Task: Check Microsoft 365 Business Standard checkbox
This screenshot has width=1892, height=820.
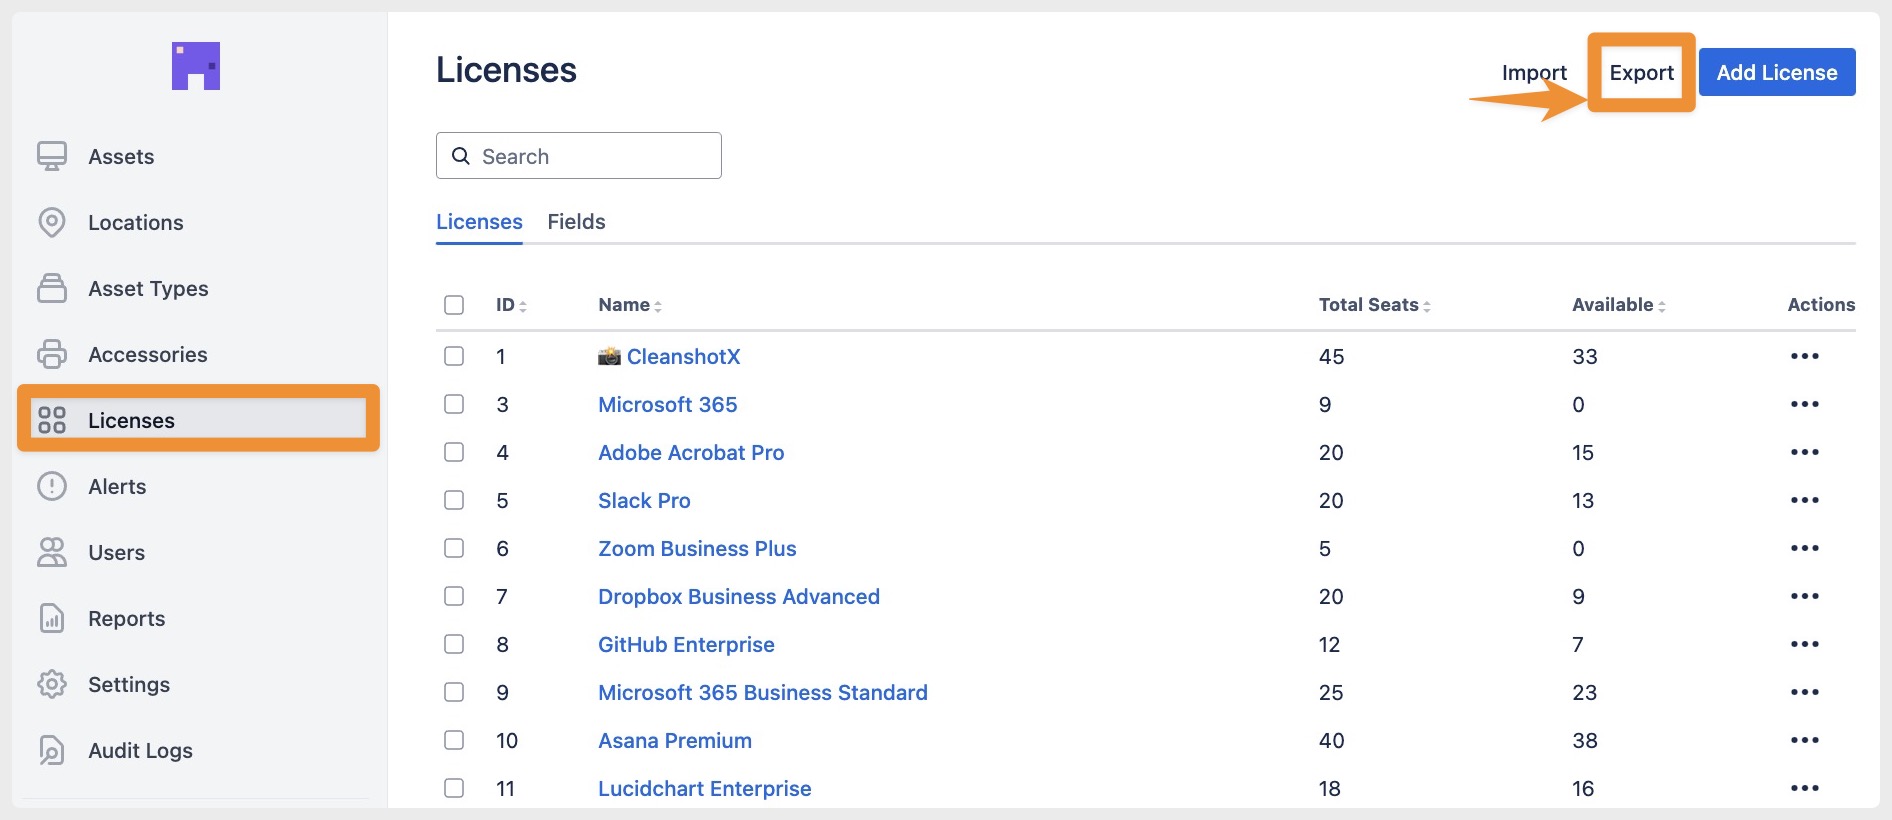Action: tap(454, 692)
